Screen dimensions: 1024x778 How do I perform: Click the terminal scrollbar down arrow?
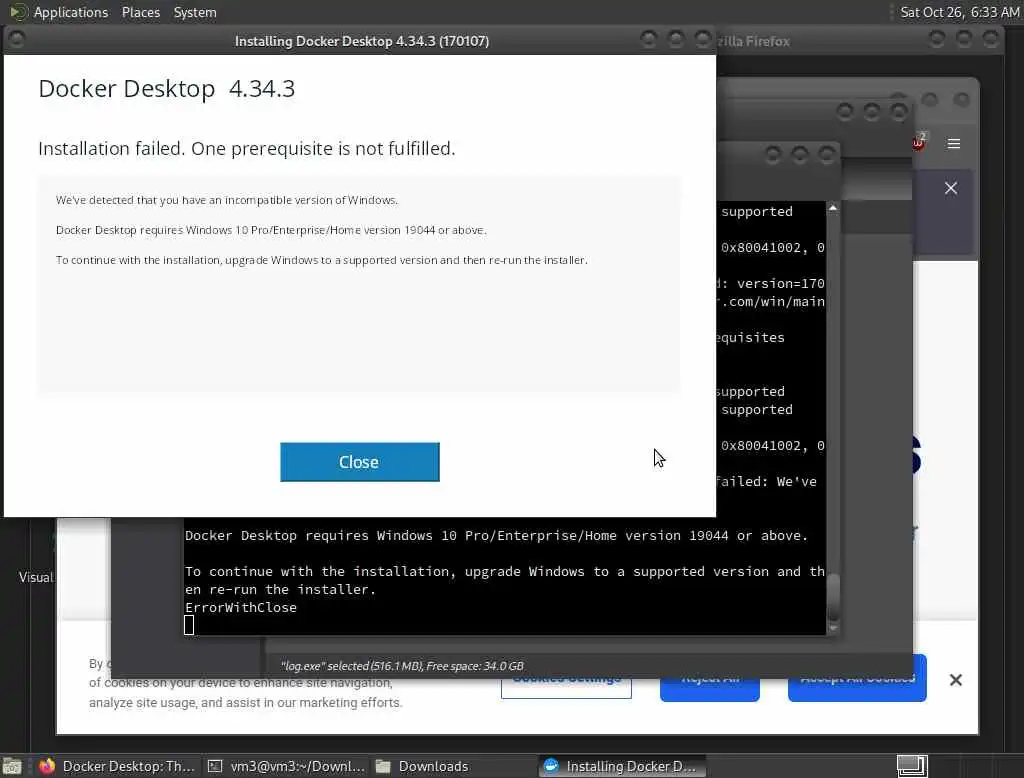833,628
